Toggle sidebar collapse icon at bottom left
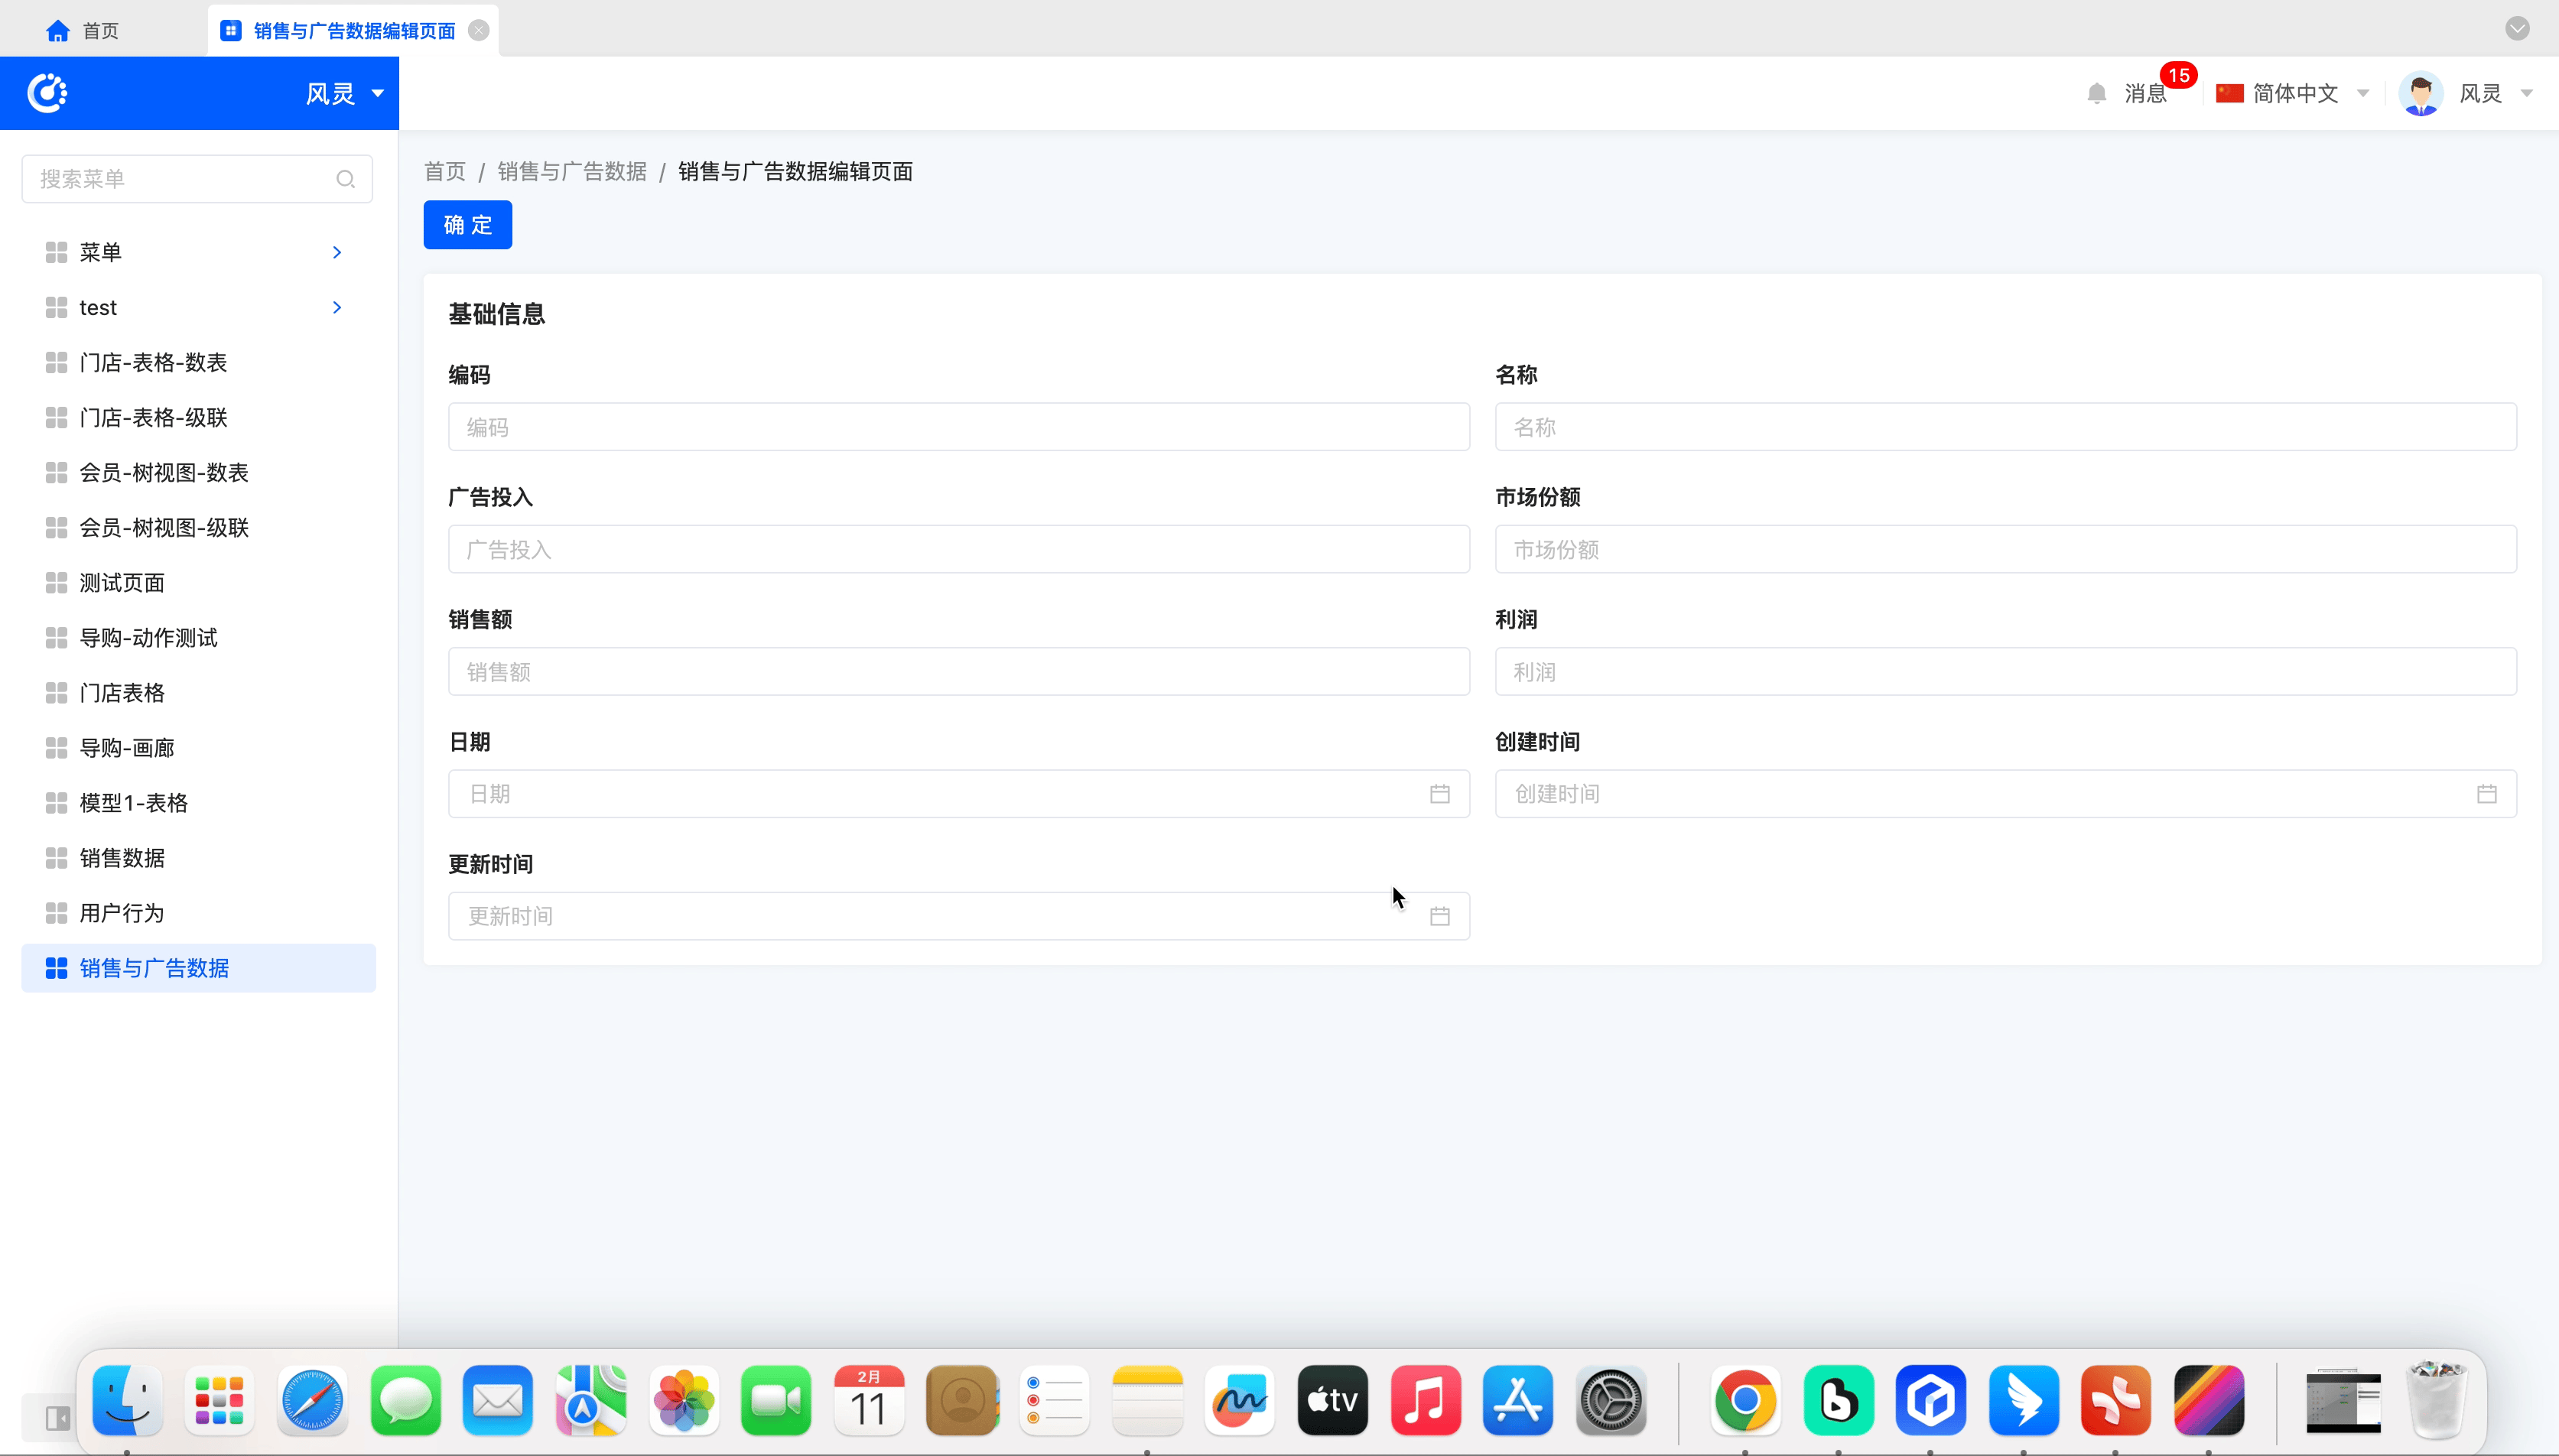 [57, 1418]
